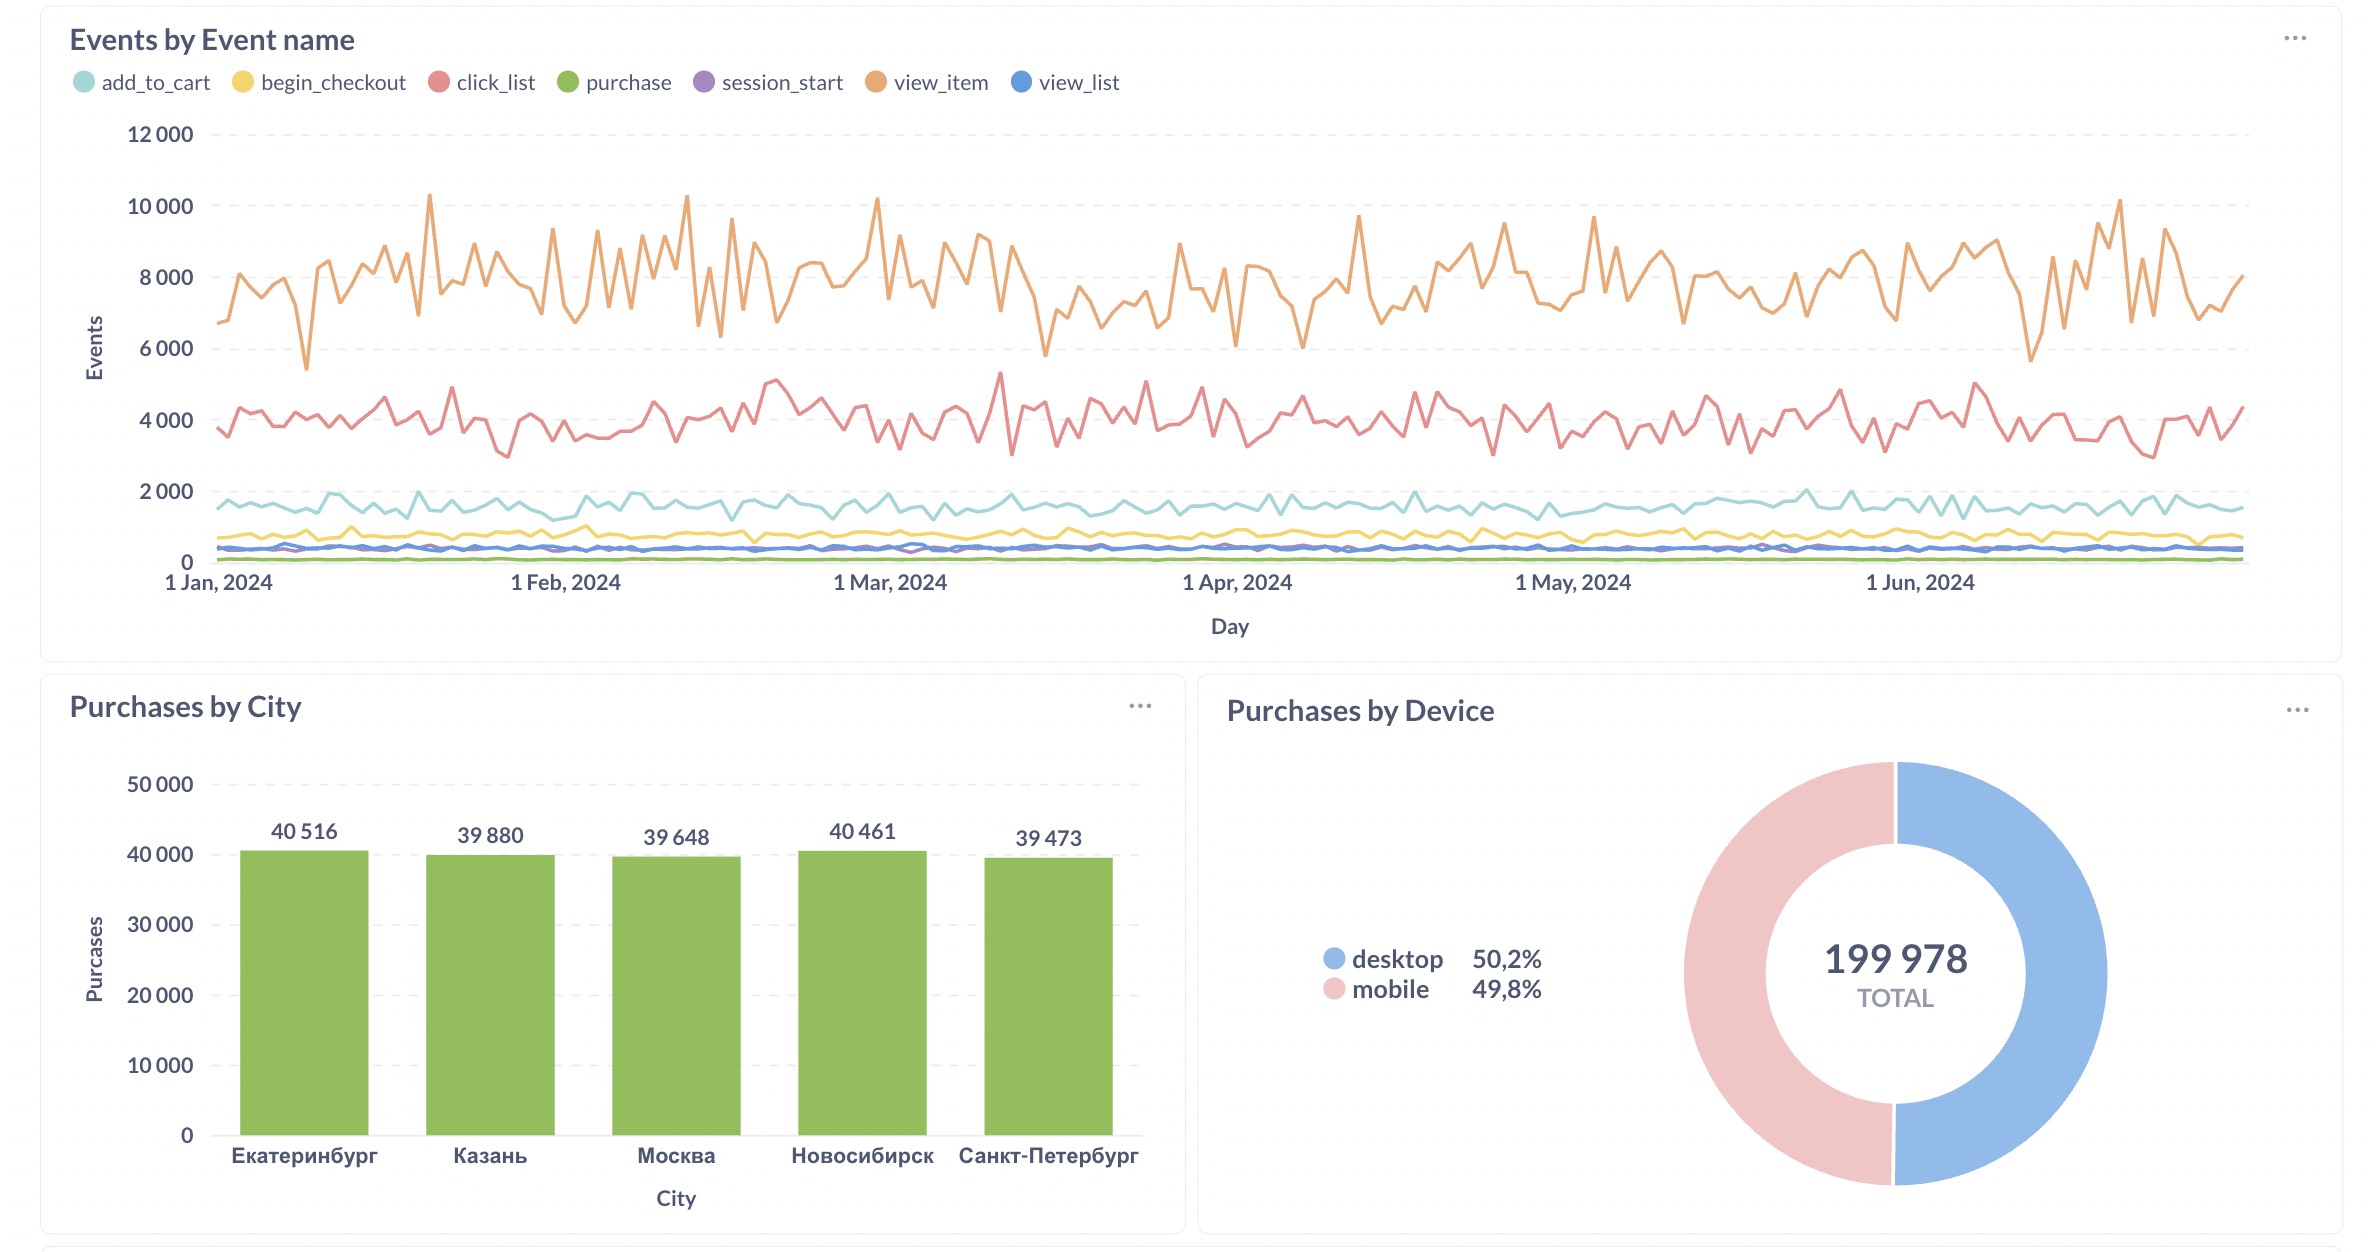
Task: Click the desktop blue legend dot on device chart
Action: point(1332,958)
